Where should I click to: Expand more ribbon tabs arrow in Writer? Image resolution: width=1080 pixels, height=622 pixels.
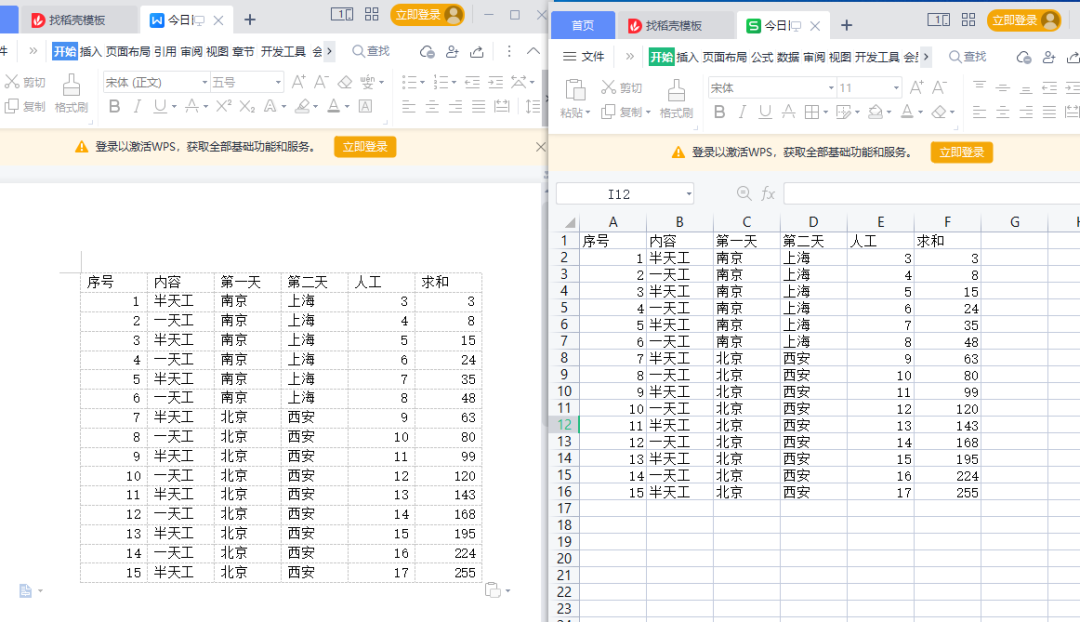pyautogui.click(x=329, y=51)
